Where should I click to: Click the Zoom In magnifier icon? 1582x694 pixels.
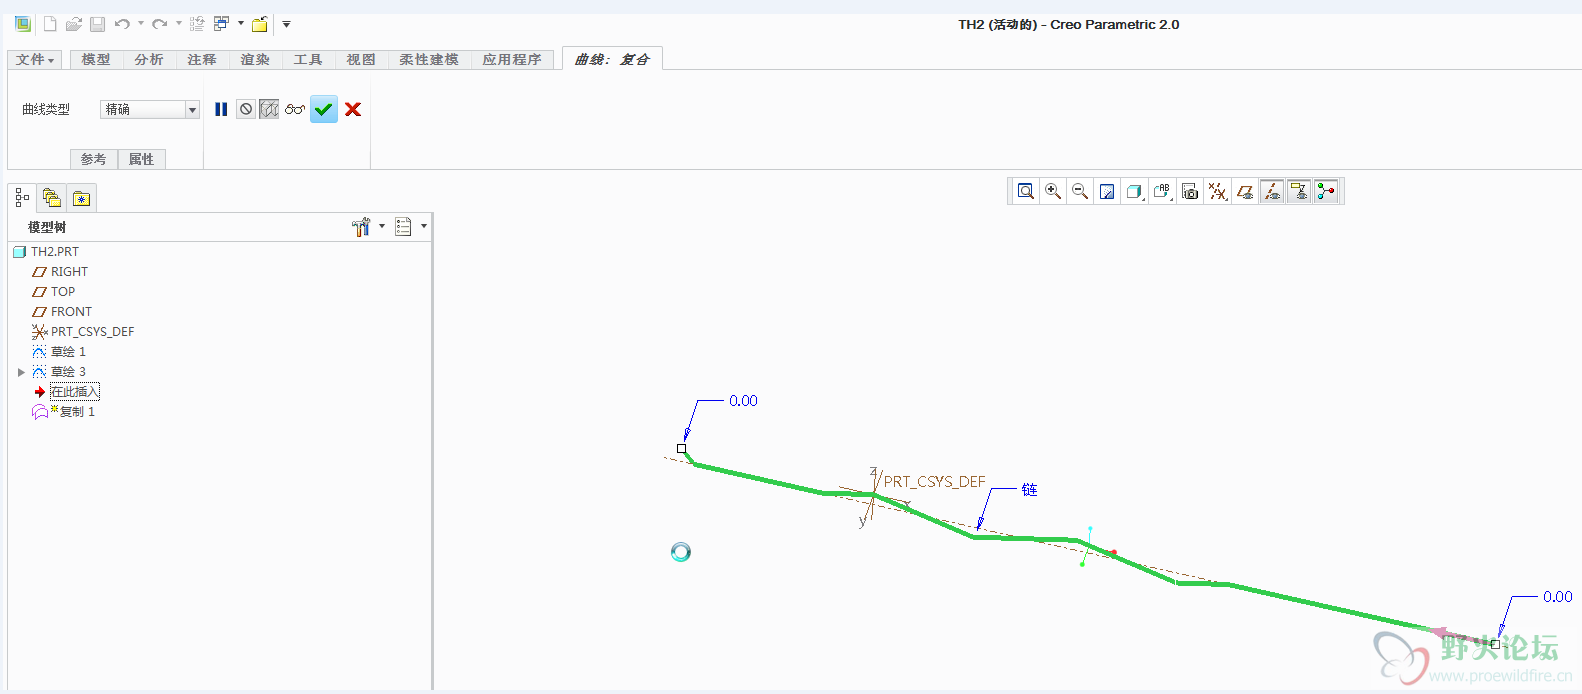[1053, 191]
